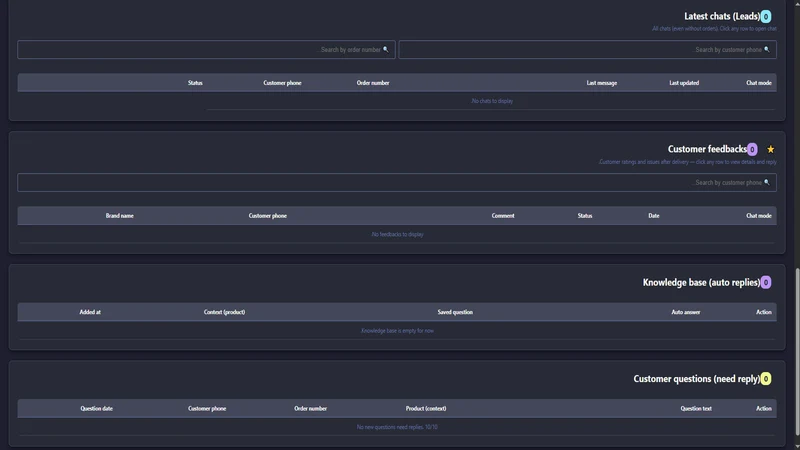Click the Knowledge base (auto replies) heading
The width and height of the screenshot is (800, 450).
coord(702,282)
